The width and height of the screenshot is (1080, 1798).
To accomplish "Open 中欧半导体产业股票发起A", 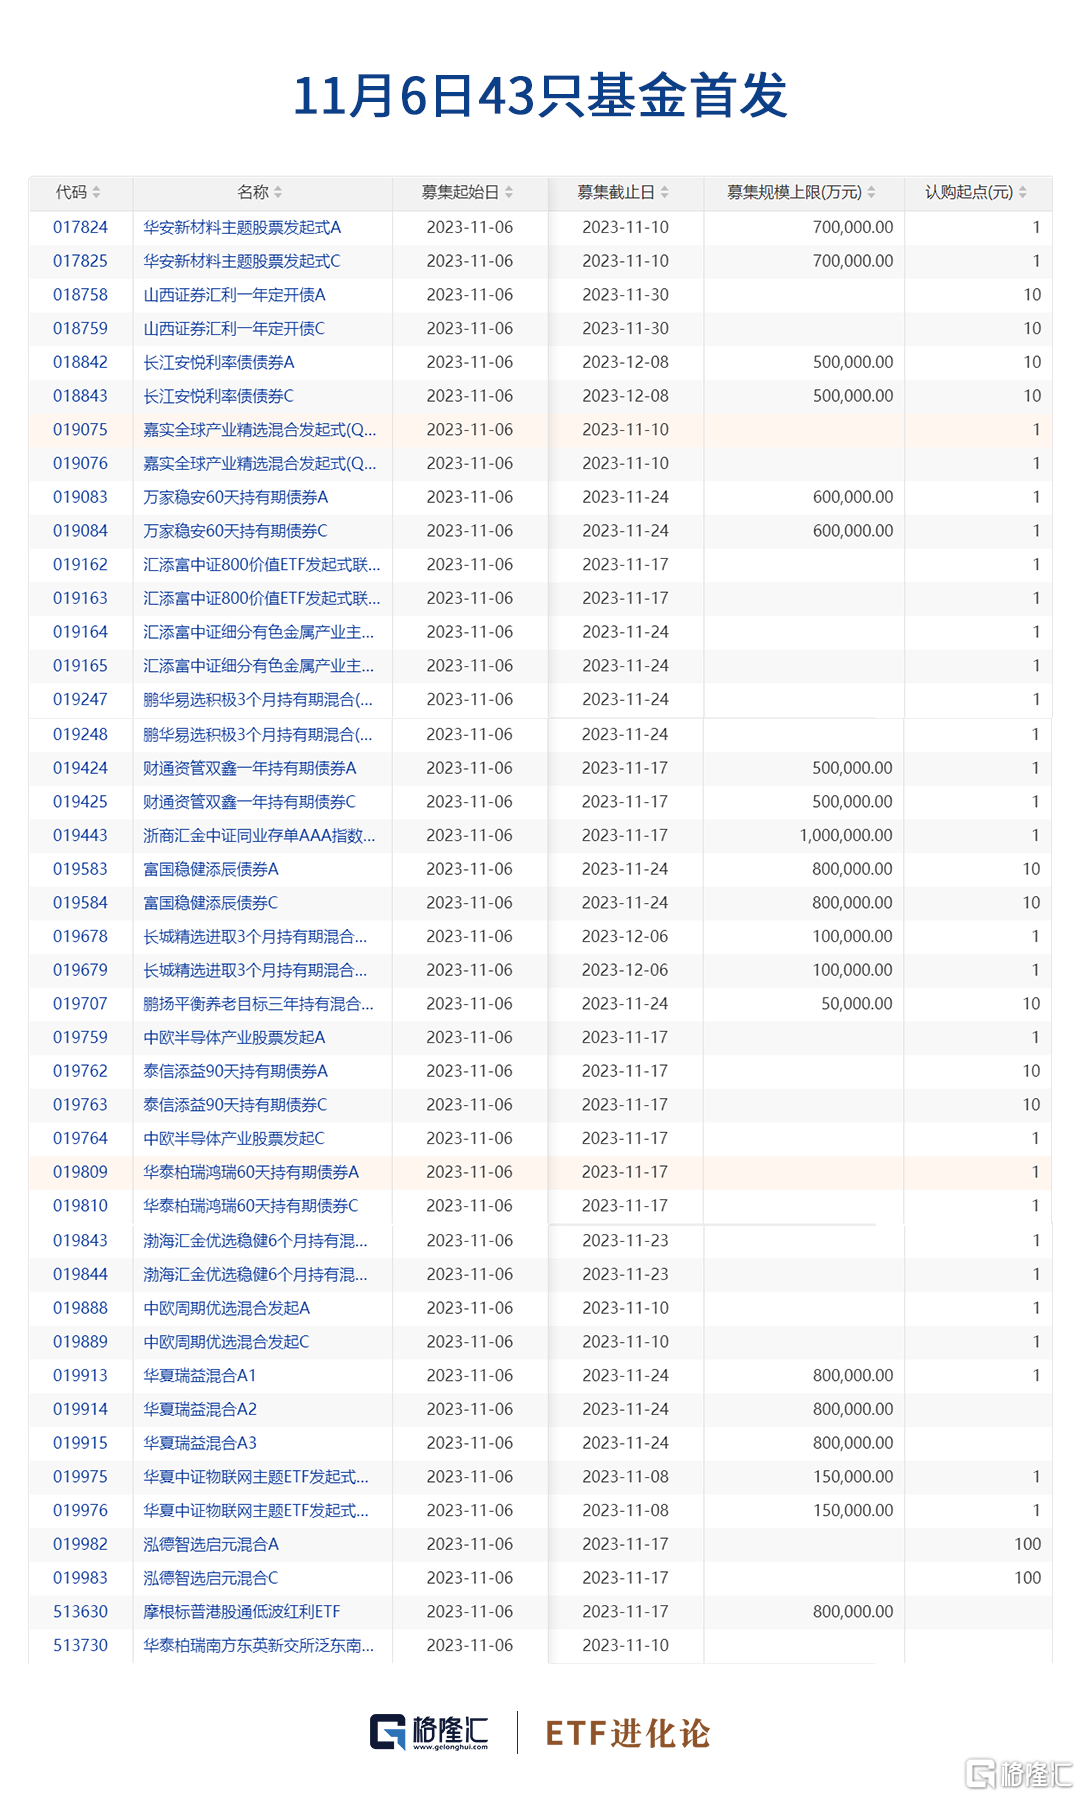I will tap(234, 1038).
